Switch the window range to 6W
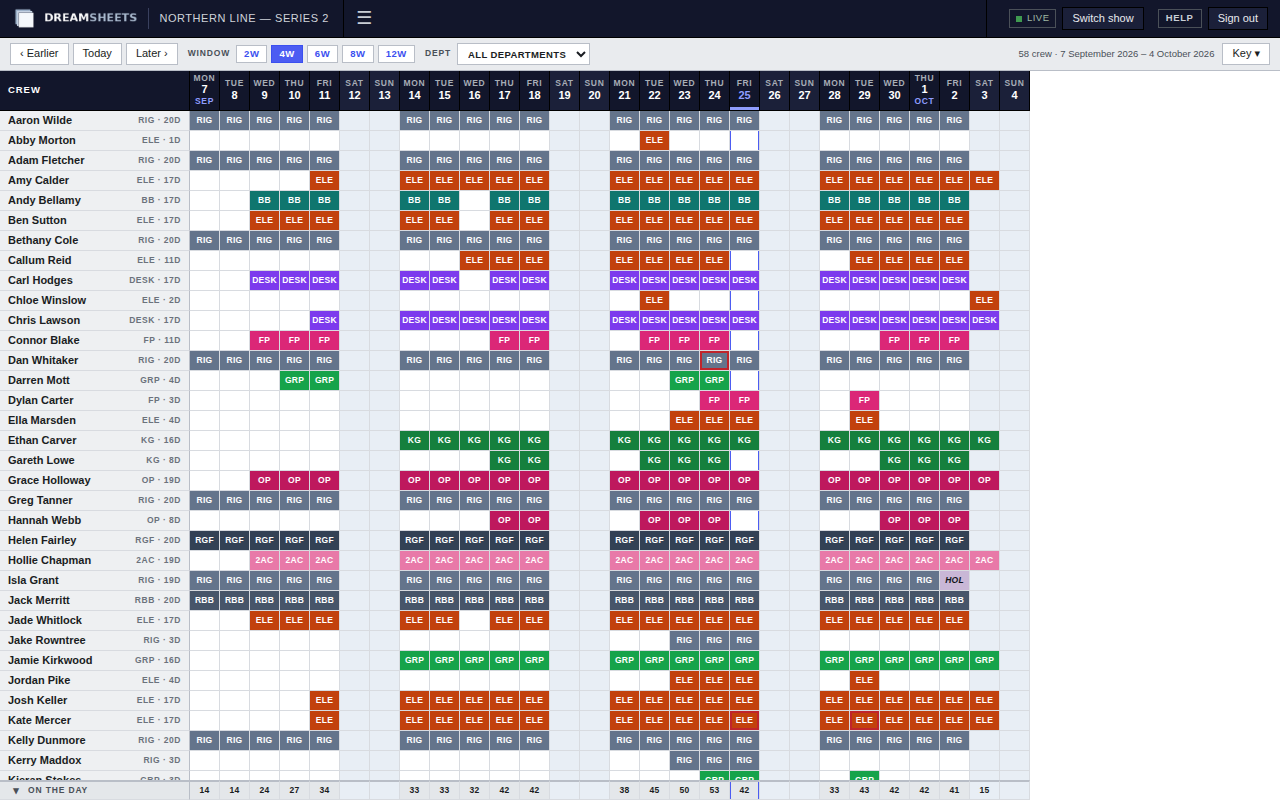 click(x=322, y=54)
